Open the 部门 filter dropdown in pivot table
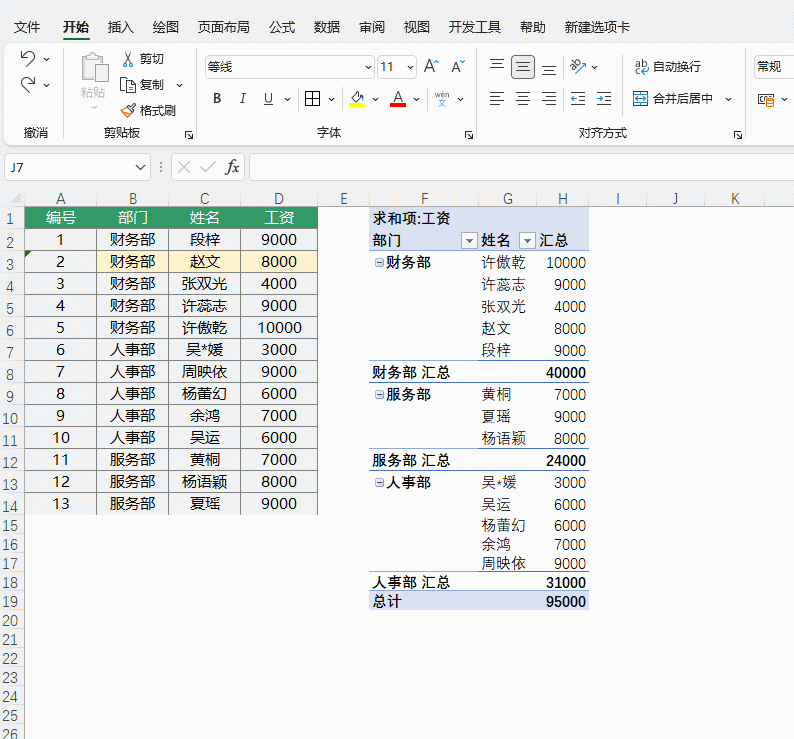 coord(468,241)
